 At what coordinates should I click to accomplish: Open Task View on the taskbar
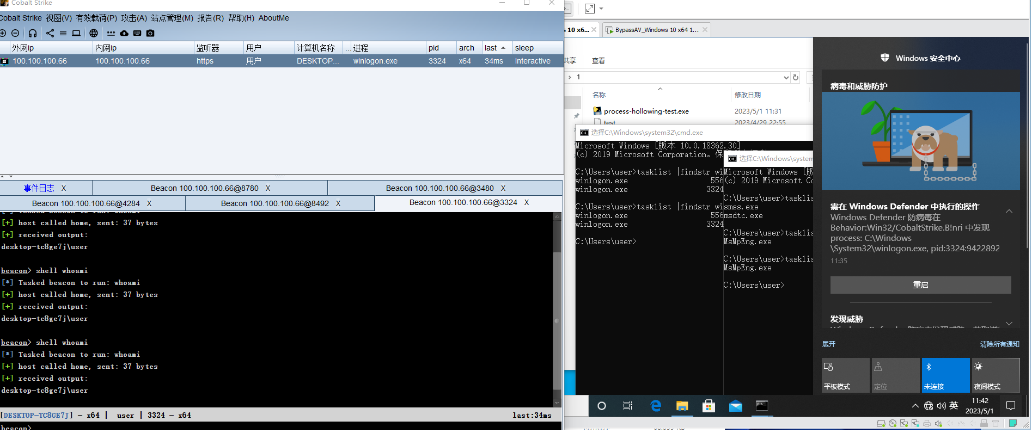(x=628, y=406)
